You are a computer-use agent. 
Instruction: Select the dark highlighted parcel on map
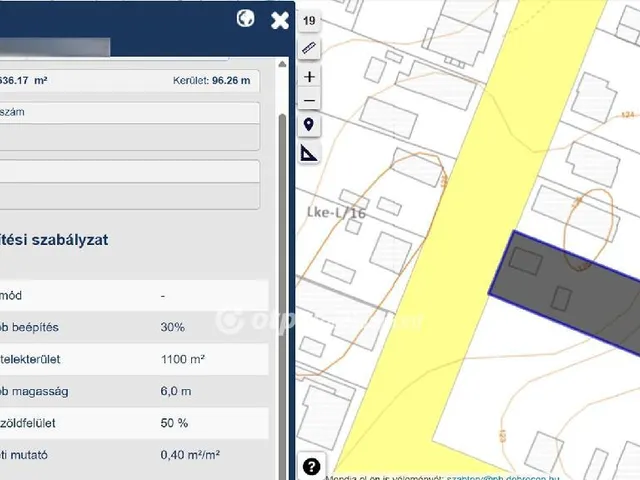tap(560, 290)
